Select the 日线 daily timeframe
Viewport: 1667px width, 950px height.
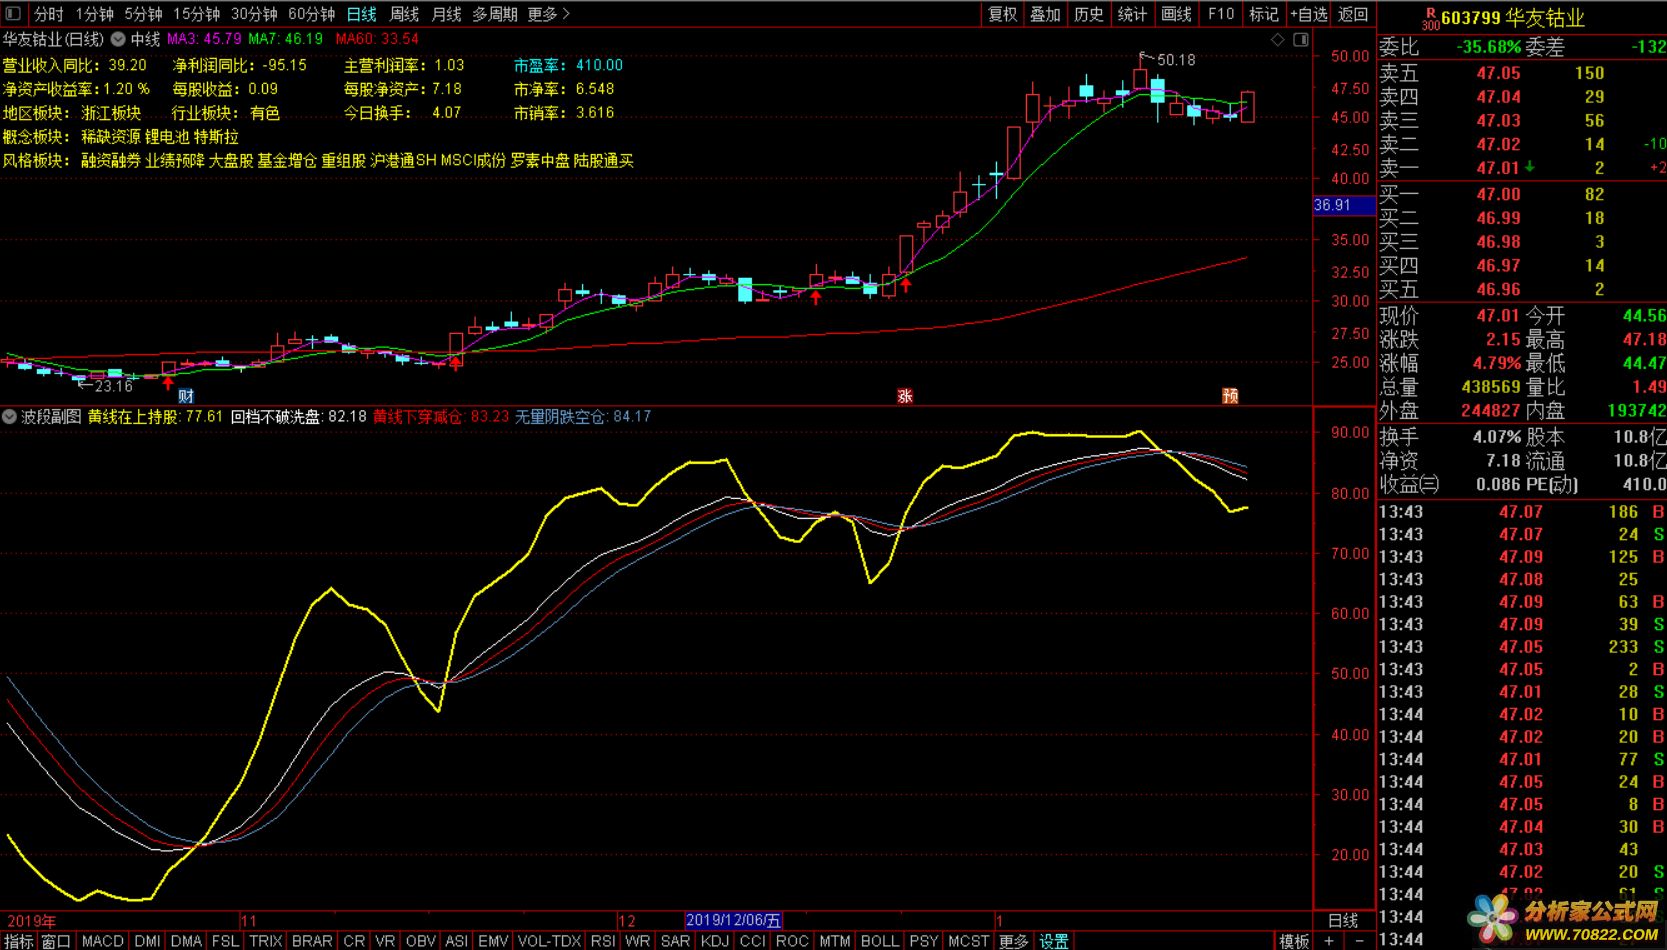point(361,14)
